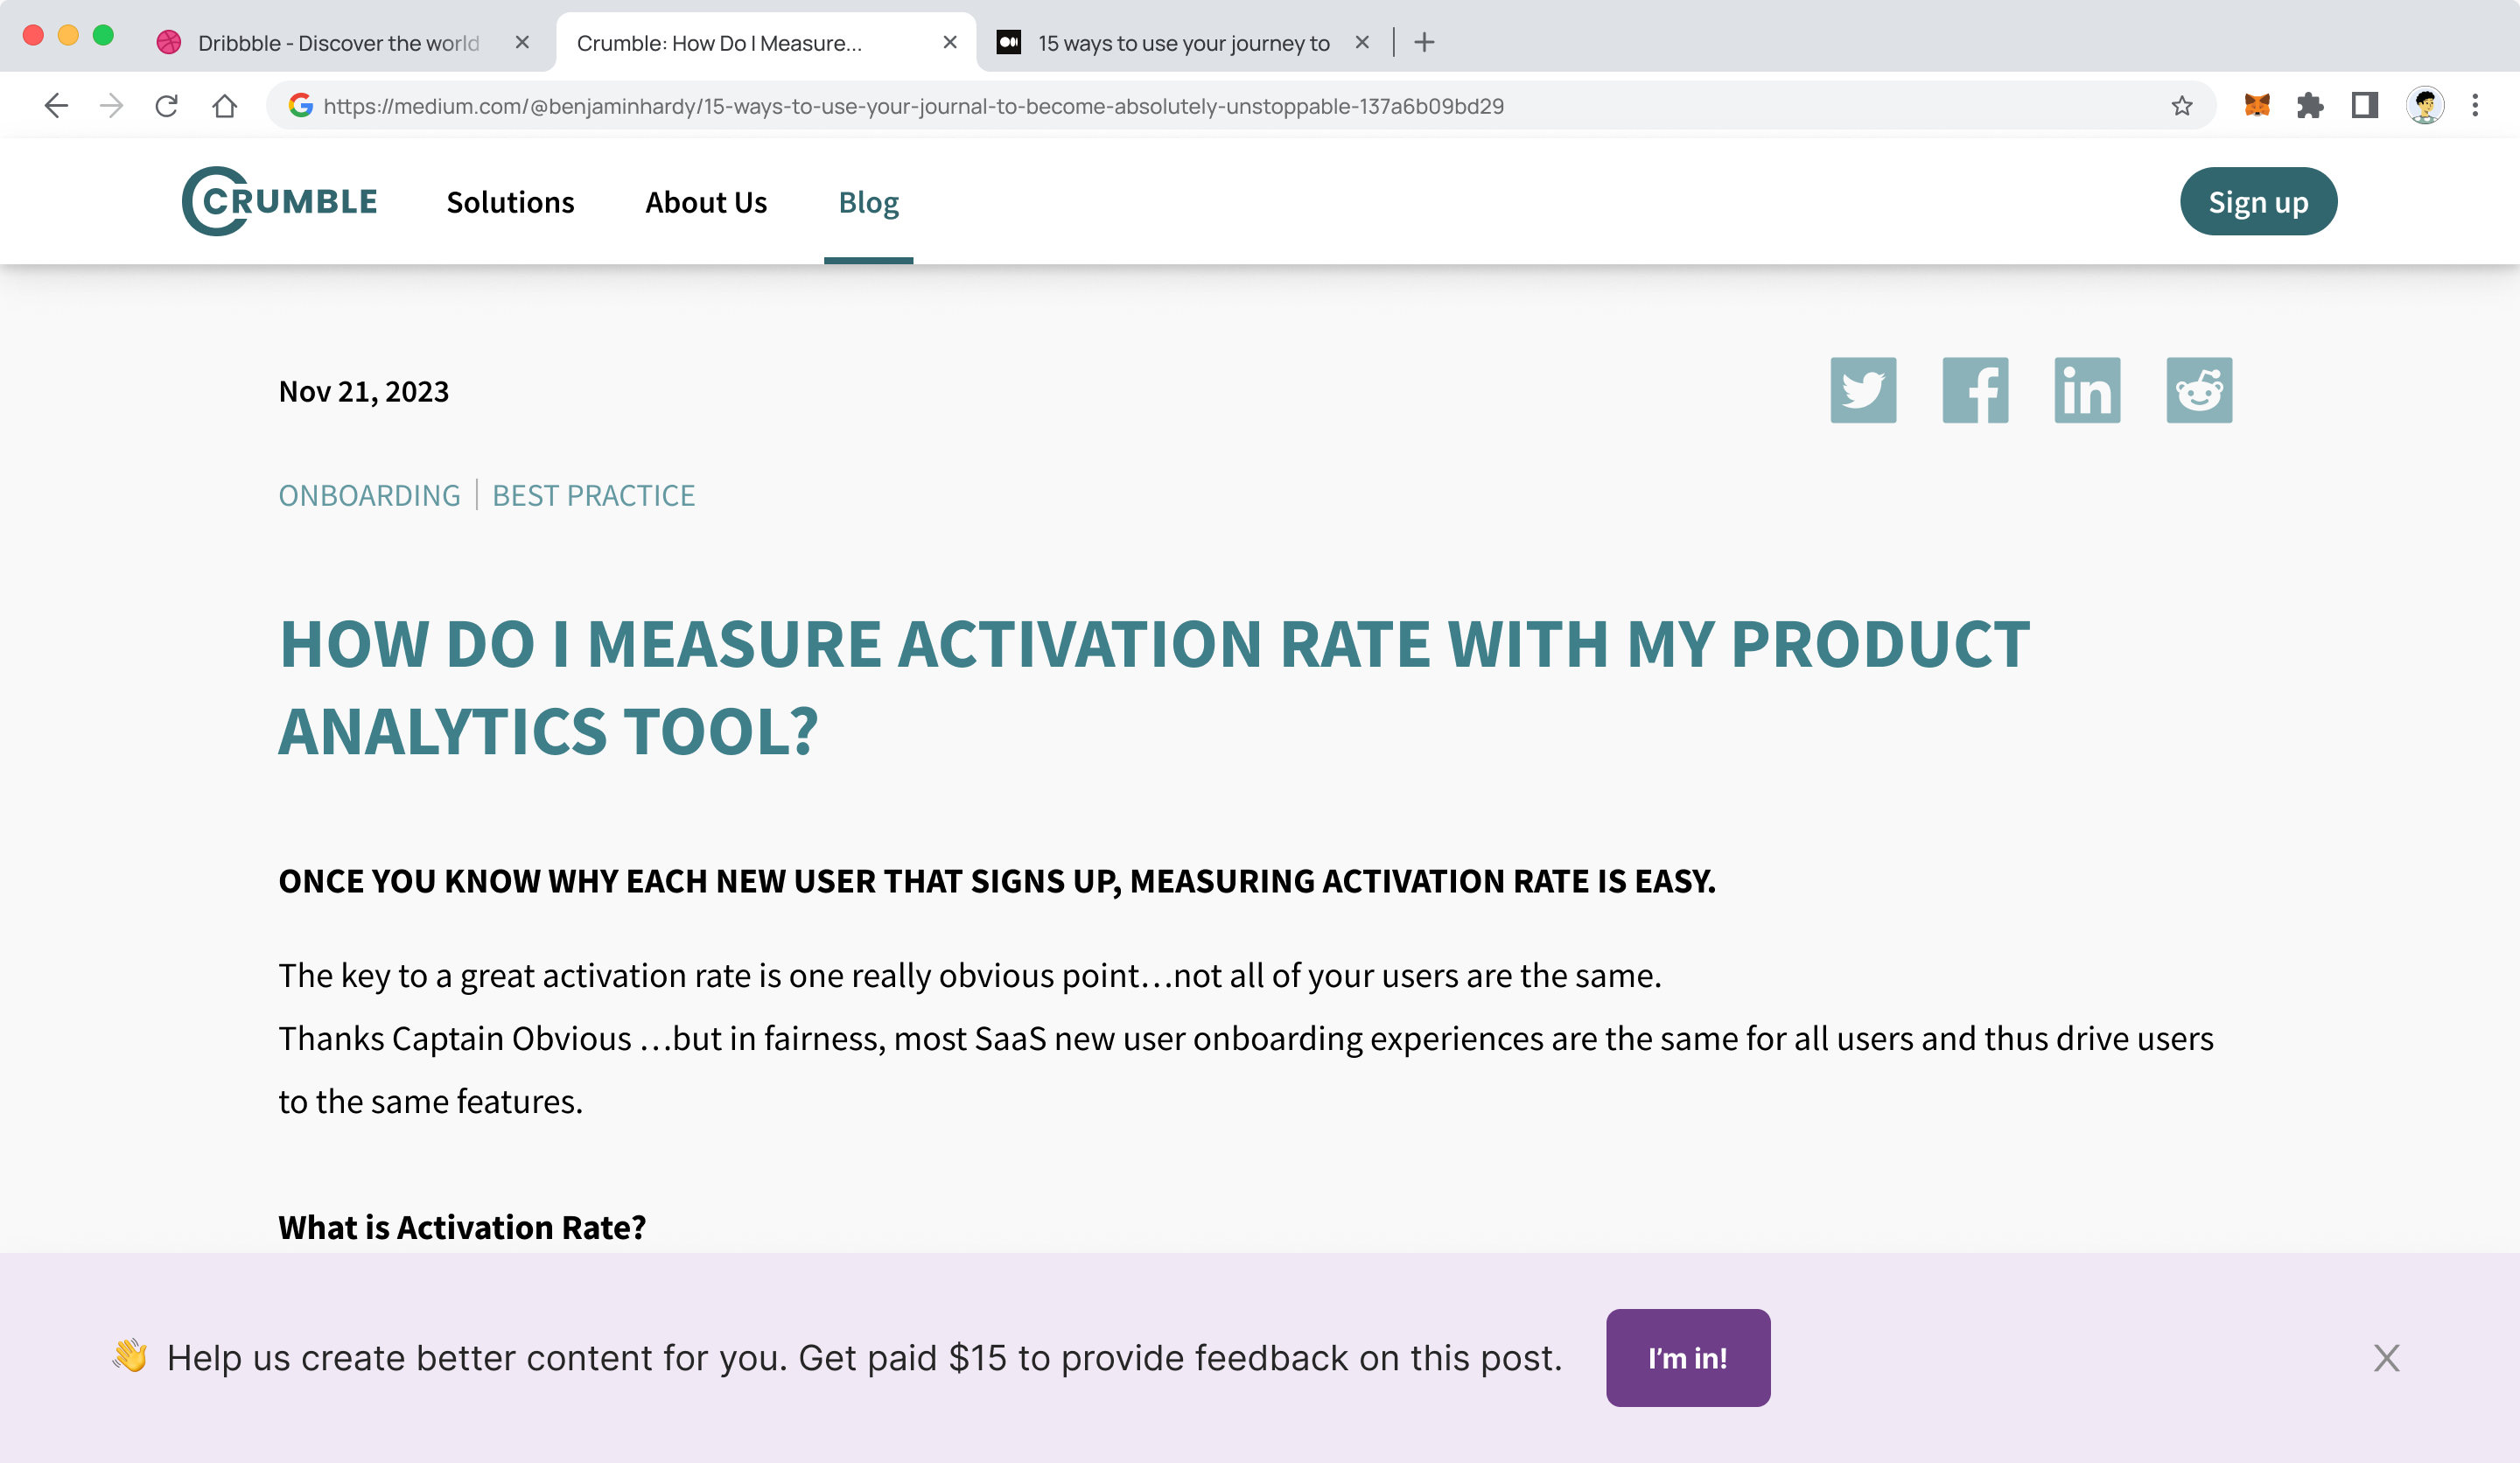Reload the current page
Image resolution: width=2520 pixels, height=1463 pixels.
tap(167, 105)
